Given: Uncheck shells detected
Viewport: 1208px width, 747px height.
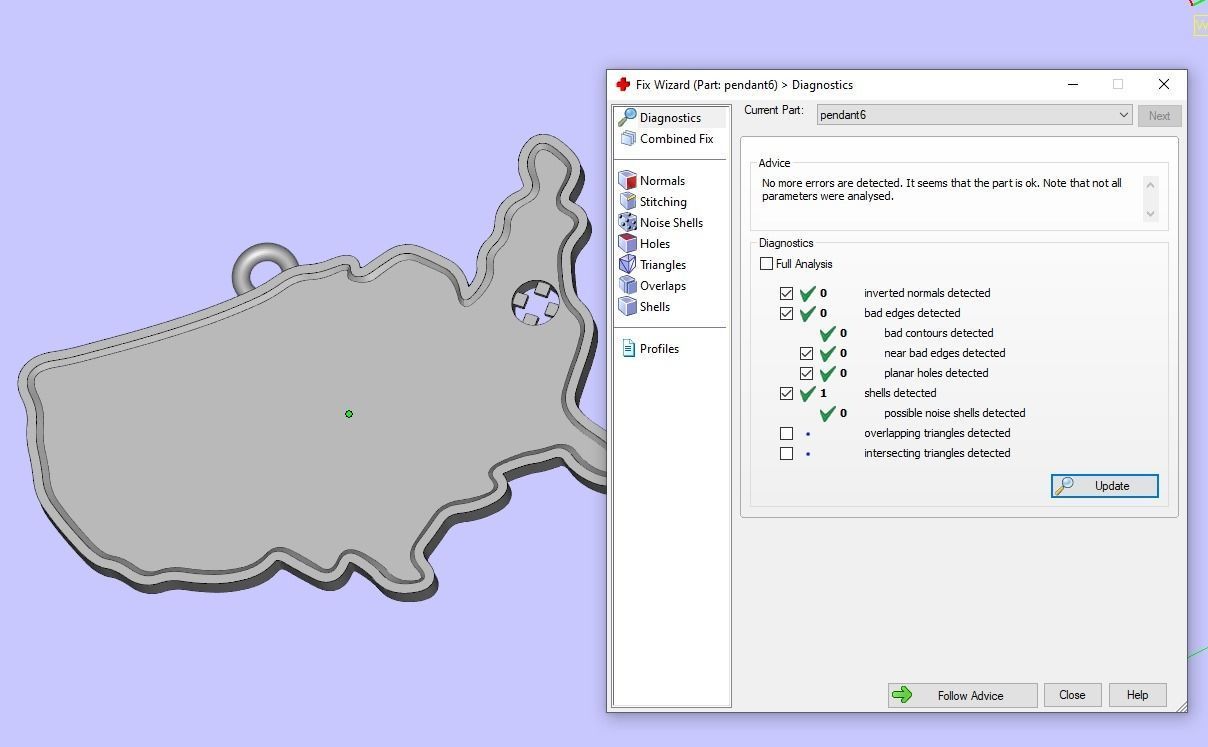Looking at the screenshot, I should pos(786,393).
